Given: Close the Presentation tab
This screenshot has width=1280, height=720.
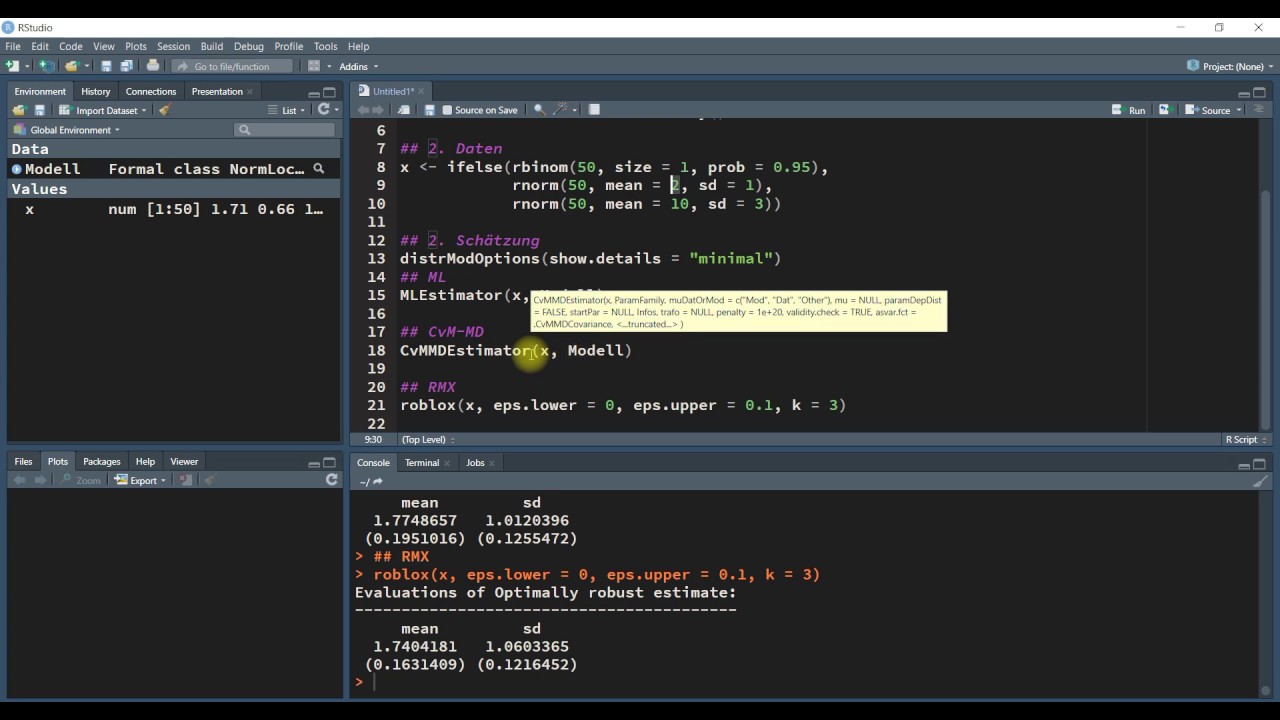Looking at the screenshot, I should click(252, 92).
